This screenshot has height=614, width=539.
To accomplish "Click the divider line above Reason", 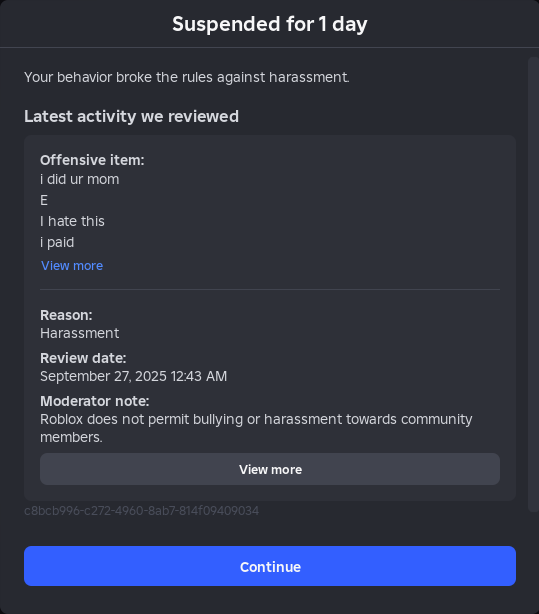I will pos(270,289).
